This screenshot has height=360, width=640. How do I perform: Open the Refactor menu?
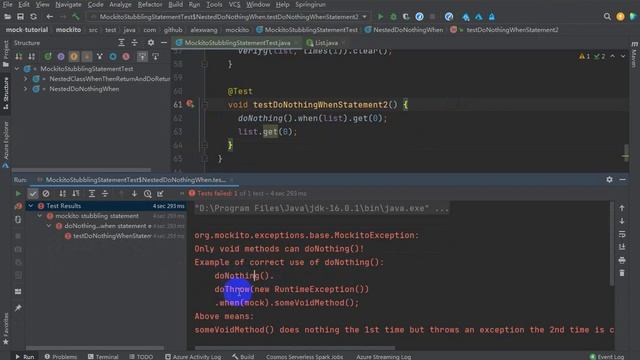(150, 4)
